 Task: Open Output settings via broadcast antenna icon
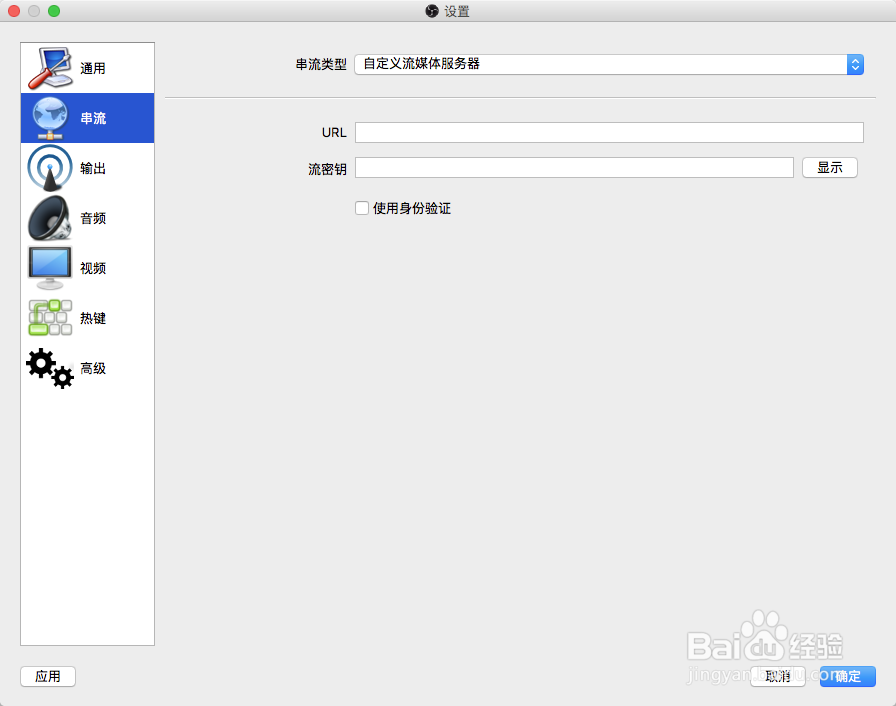coord(50,168)
